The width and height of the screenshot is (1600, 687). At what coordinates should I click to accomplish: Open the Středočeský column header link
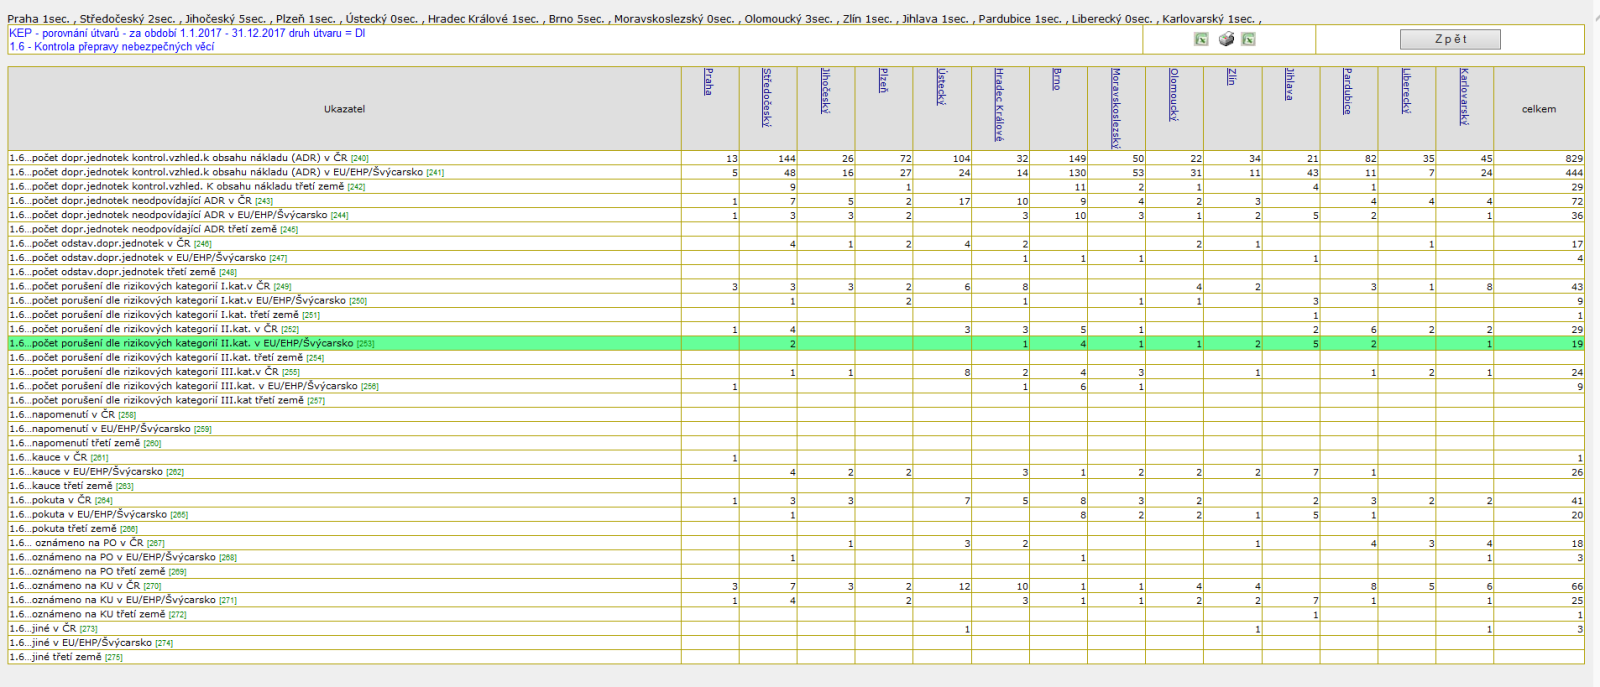[x=766, y=97]
